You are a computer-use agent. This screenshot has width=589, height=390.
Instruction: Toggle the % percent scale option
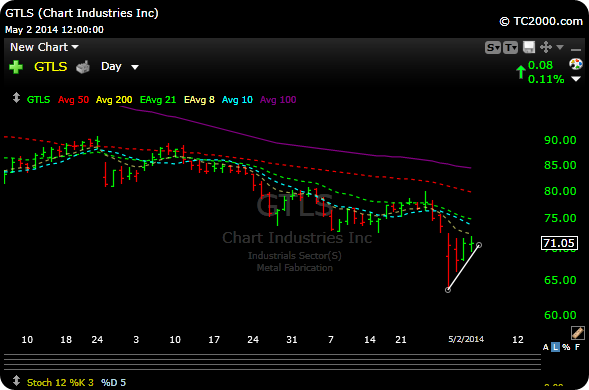point(566,347)
